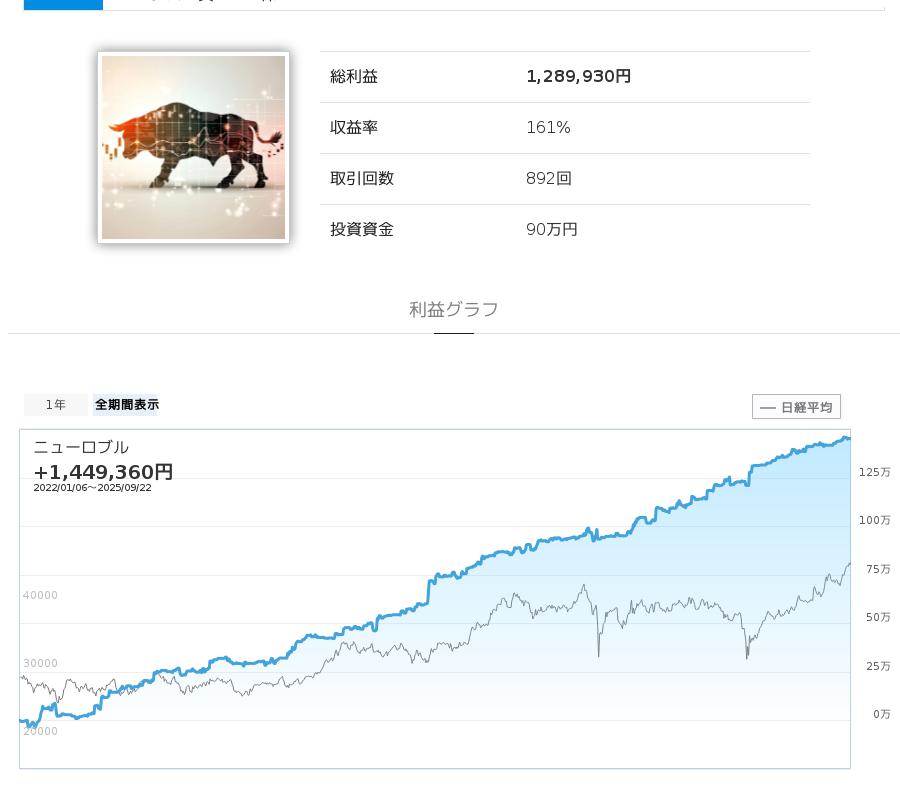
Task: Click the 0万 axis label
Action: click(x=882, y=714)
